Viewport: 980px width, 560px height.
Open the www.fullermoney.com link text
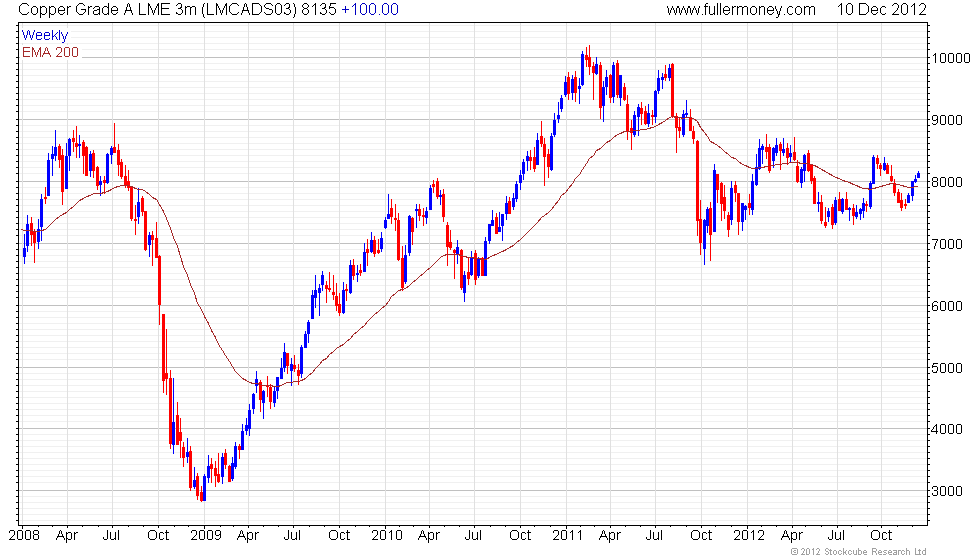tap(741, 9)
